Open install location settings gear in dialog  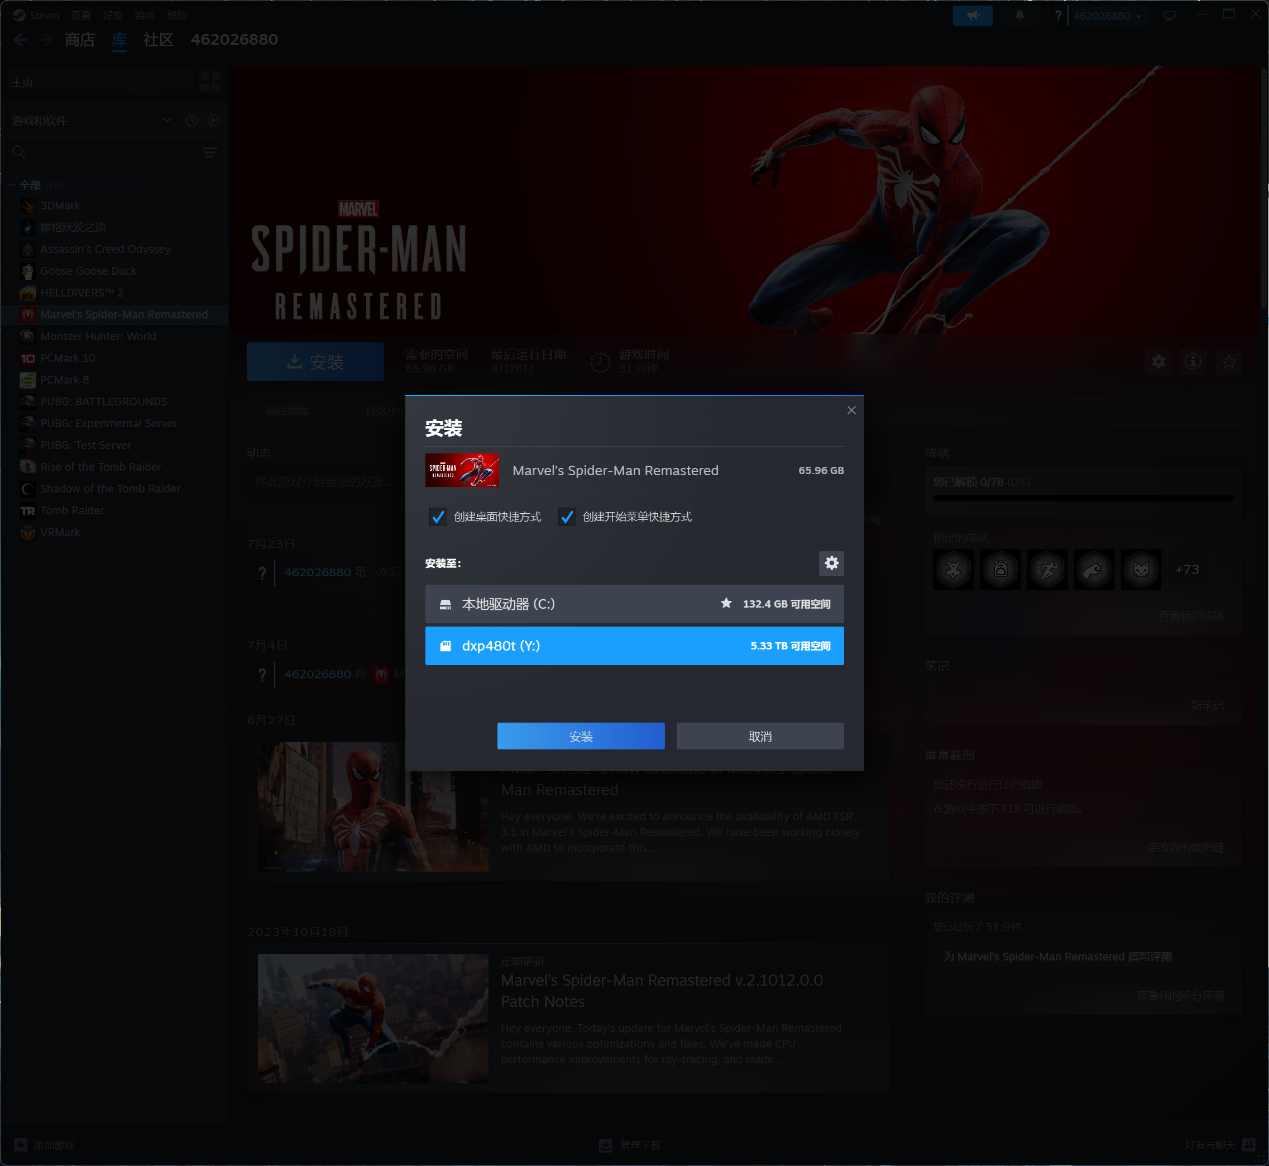click(x=831, y=563)
